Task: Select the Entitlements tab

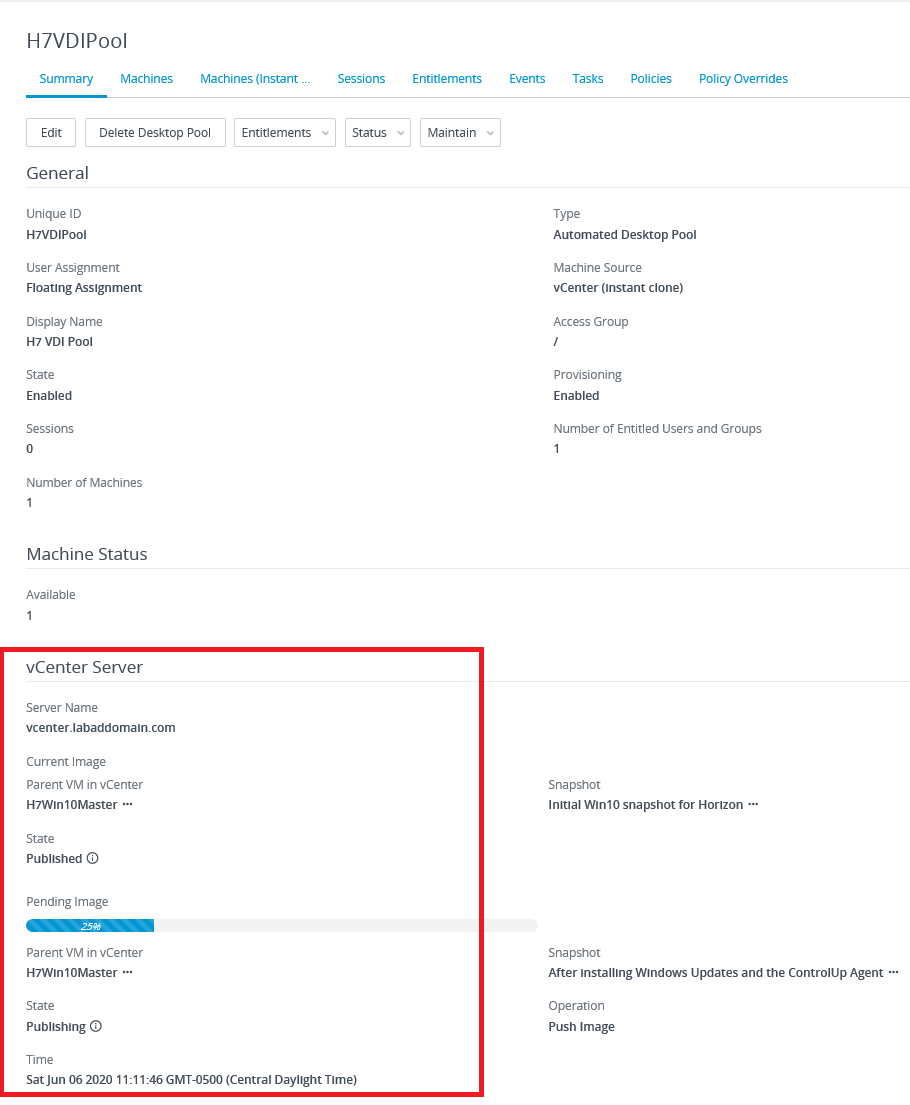Action: pos(447,79)
